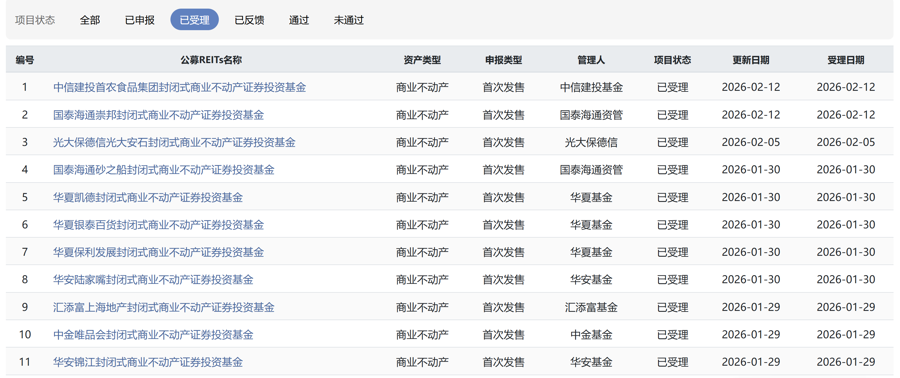Click the 更新日期 column header
This screenshot has height=378, width=900.
[751, 60]
